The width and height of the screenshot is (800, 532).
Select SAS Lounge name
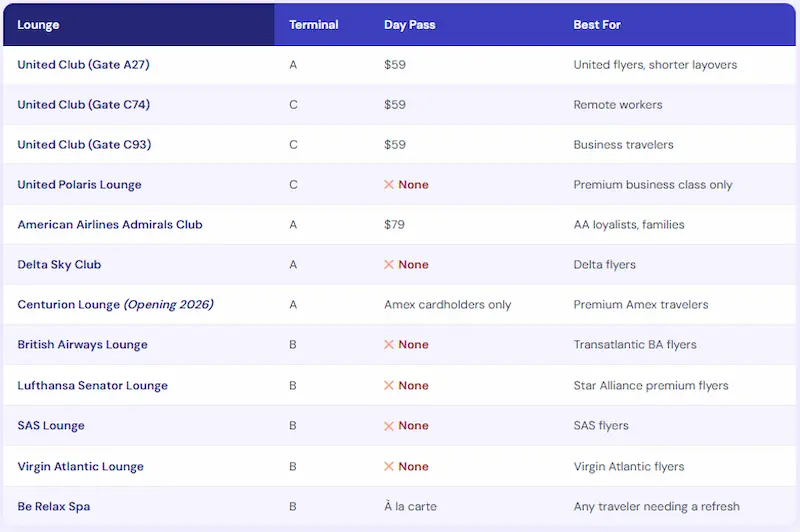point(51,426)
